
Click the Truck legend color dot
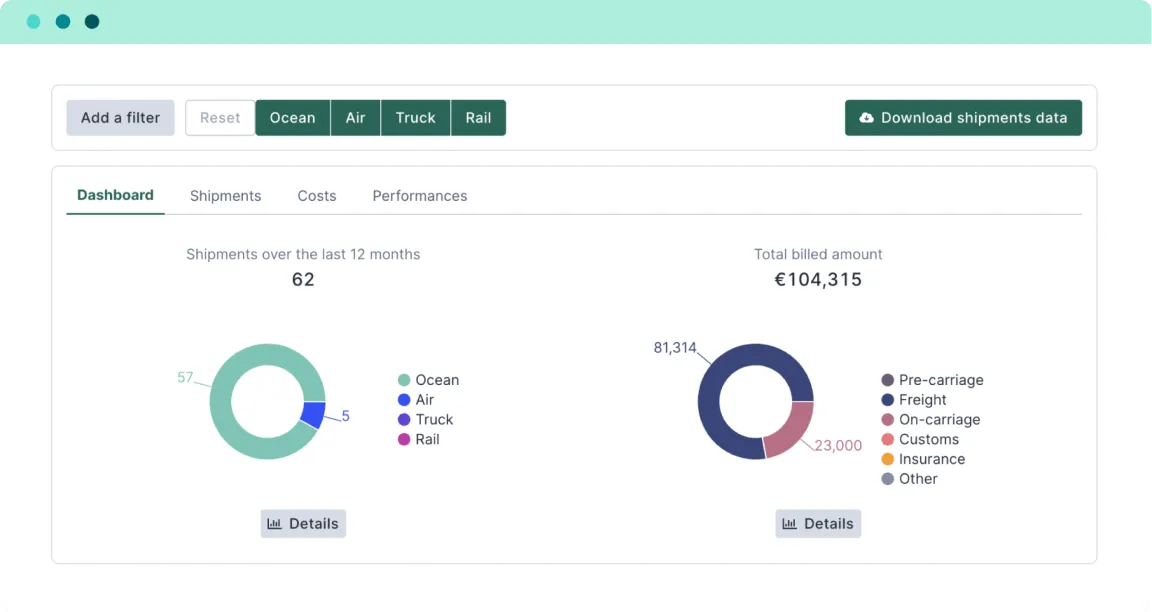403,420
